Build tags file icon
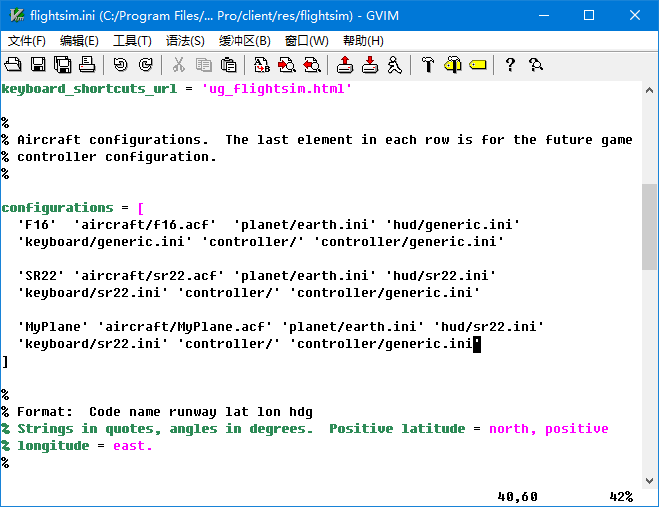Screen dimensions: 659x507 coord(453,65)
